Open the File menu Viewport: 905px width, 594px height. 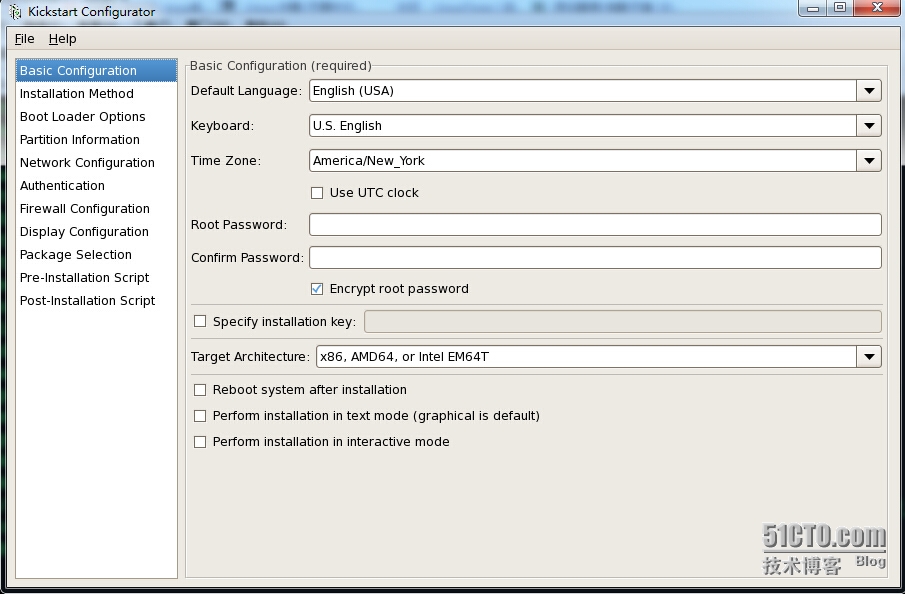point(24,39)
